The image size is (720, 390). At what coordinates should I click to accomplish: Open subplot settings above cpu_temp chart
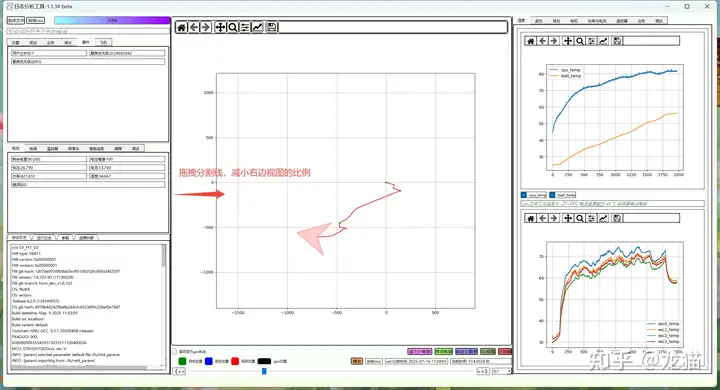tap(591, 41)
